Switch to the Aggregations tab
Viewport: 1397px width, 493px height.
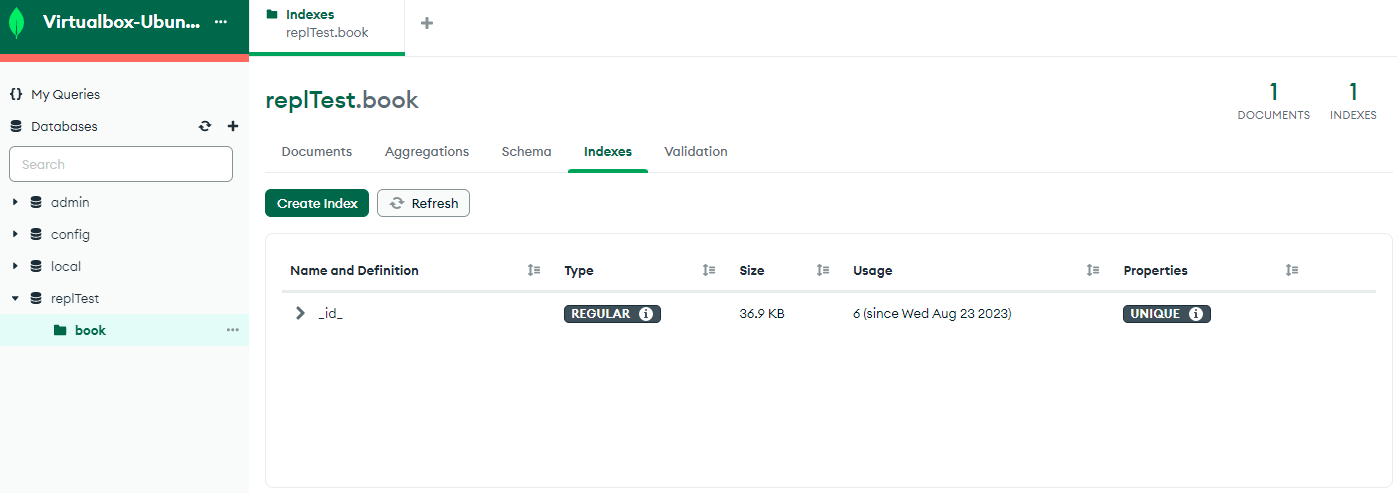pyautogui.click(x=427, y=152)
